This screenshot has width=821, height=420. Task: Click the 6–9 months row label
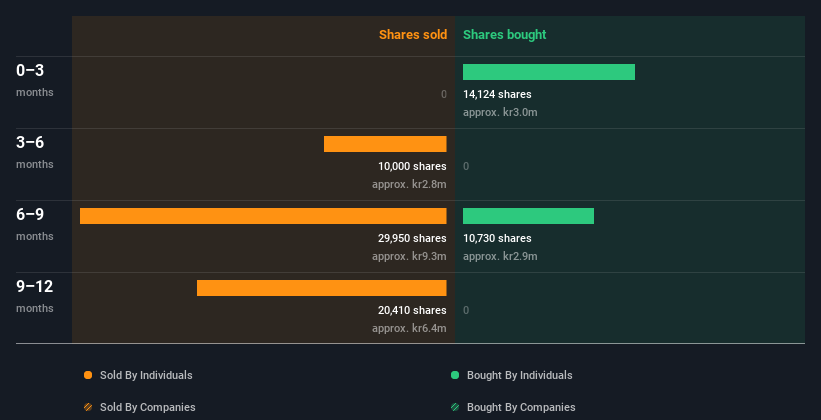[x=35, y=224]
